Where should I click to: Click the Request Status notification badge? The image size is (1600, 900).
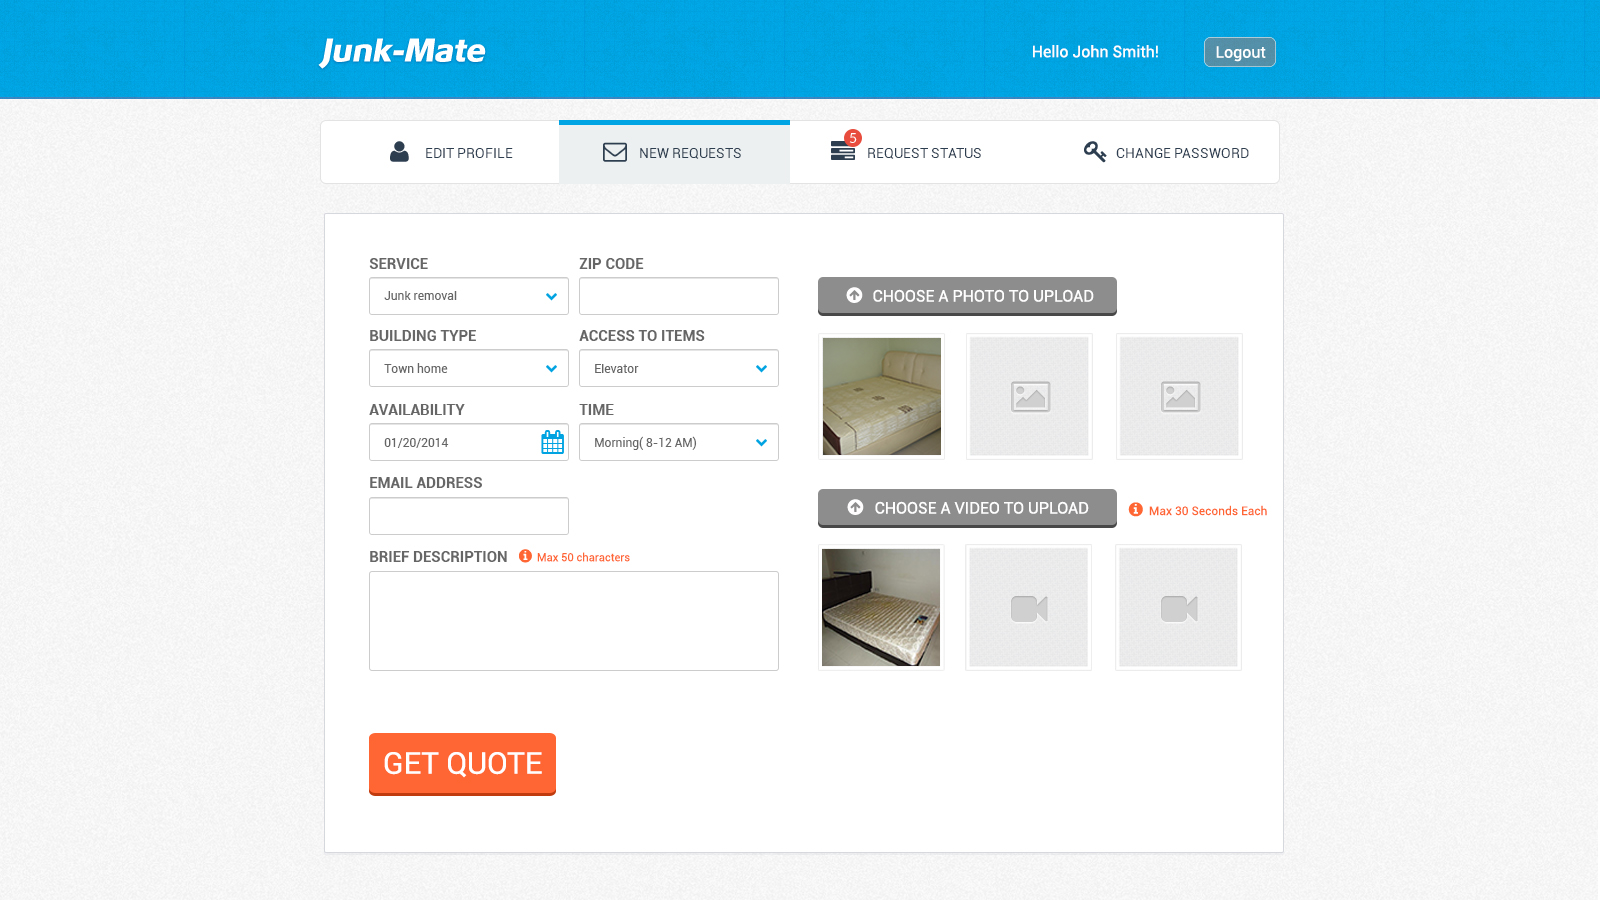(852, 138)
